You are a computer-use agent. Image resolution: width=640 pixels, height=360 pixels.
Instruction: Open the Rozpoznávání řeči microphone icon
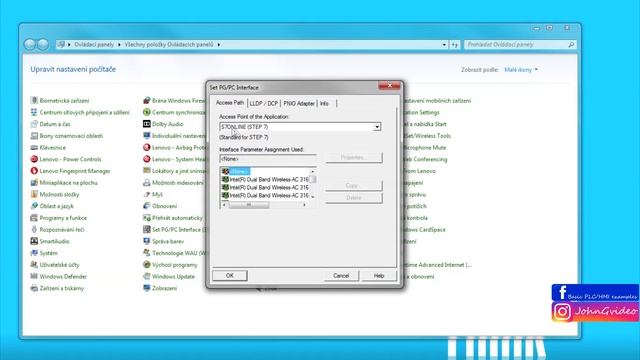click(34, 229)
